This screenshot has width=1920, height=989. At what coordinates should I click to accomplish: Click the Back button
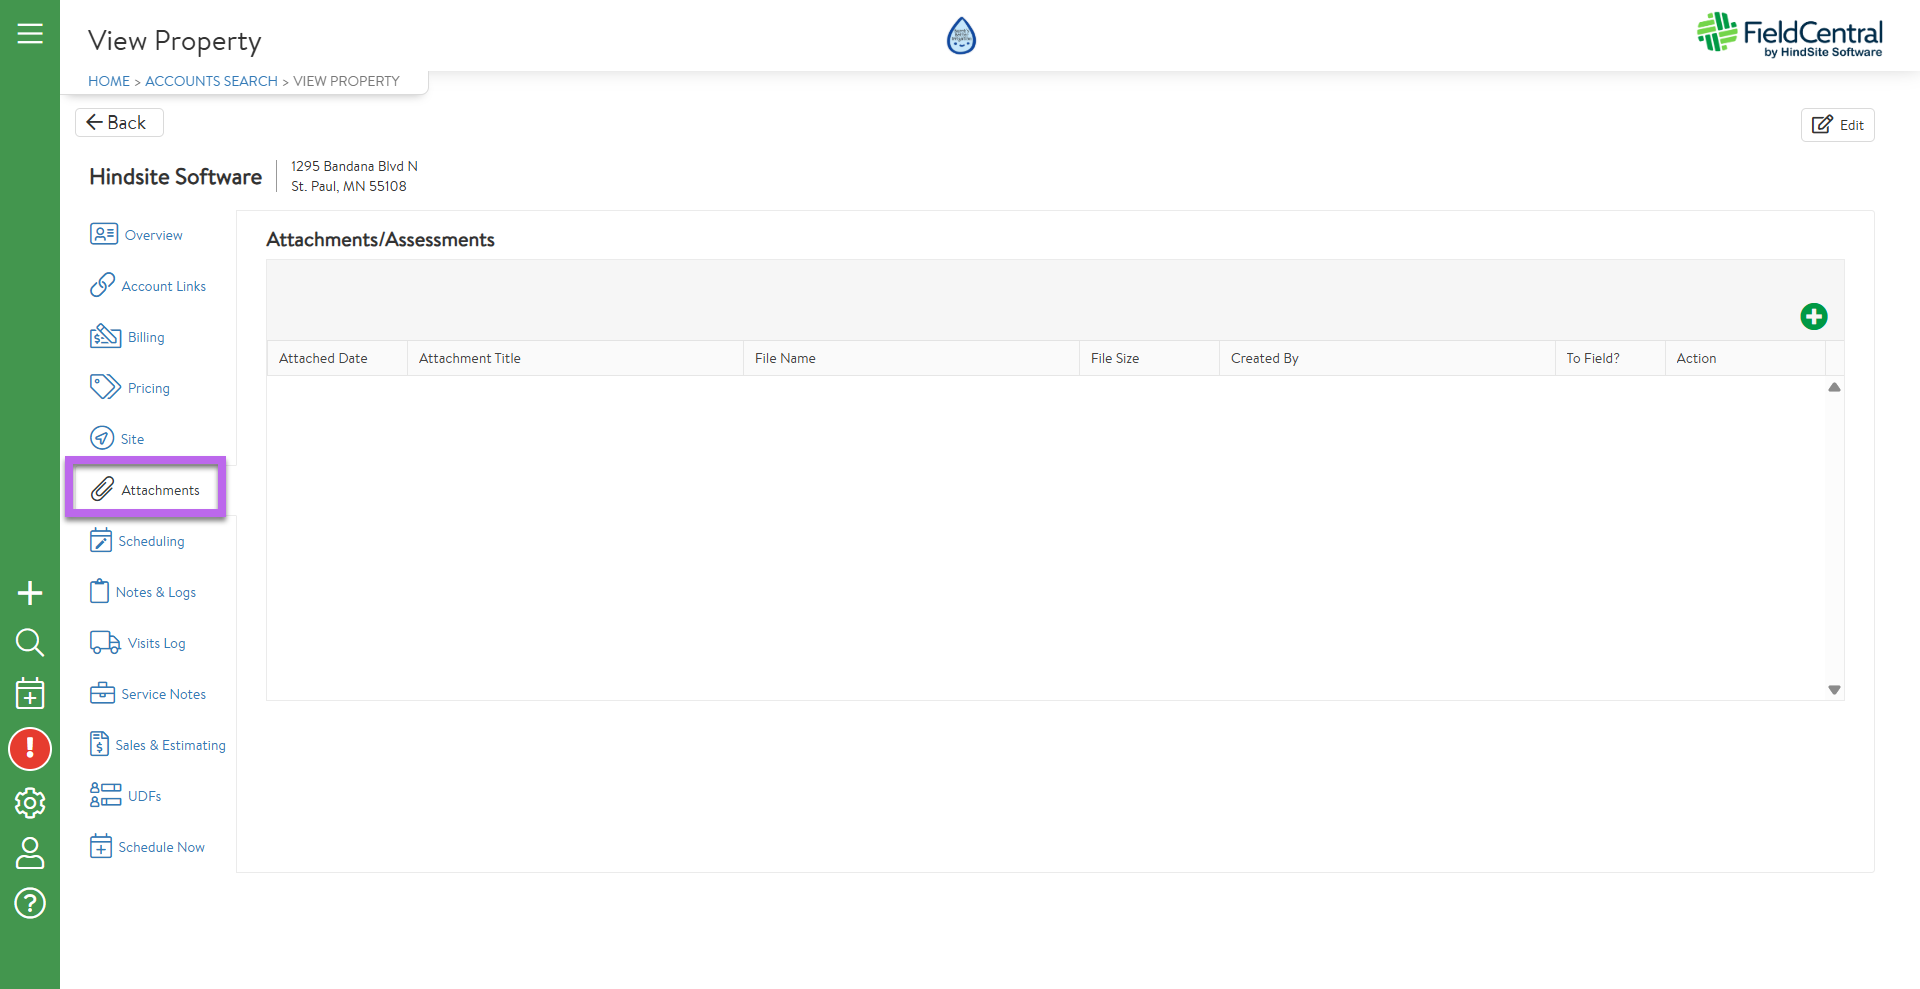pyautogui.click(x=118, y=122)
